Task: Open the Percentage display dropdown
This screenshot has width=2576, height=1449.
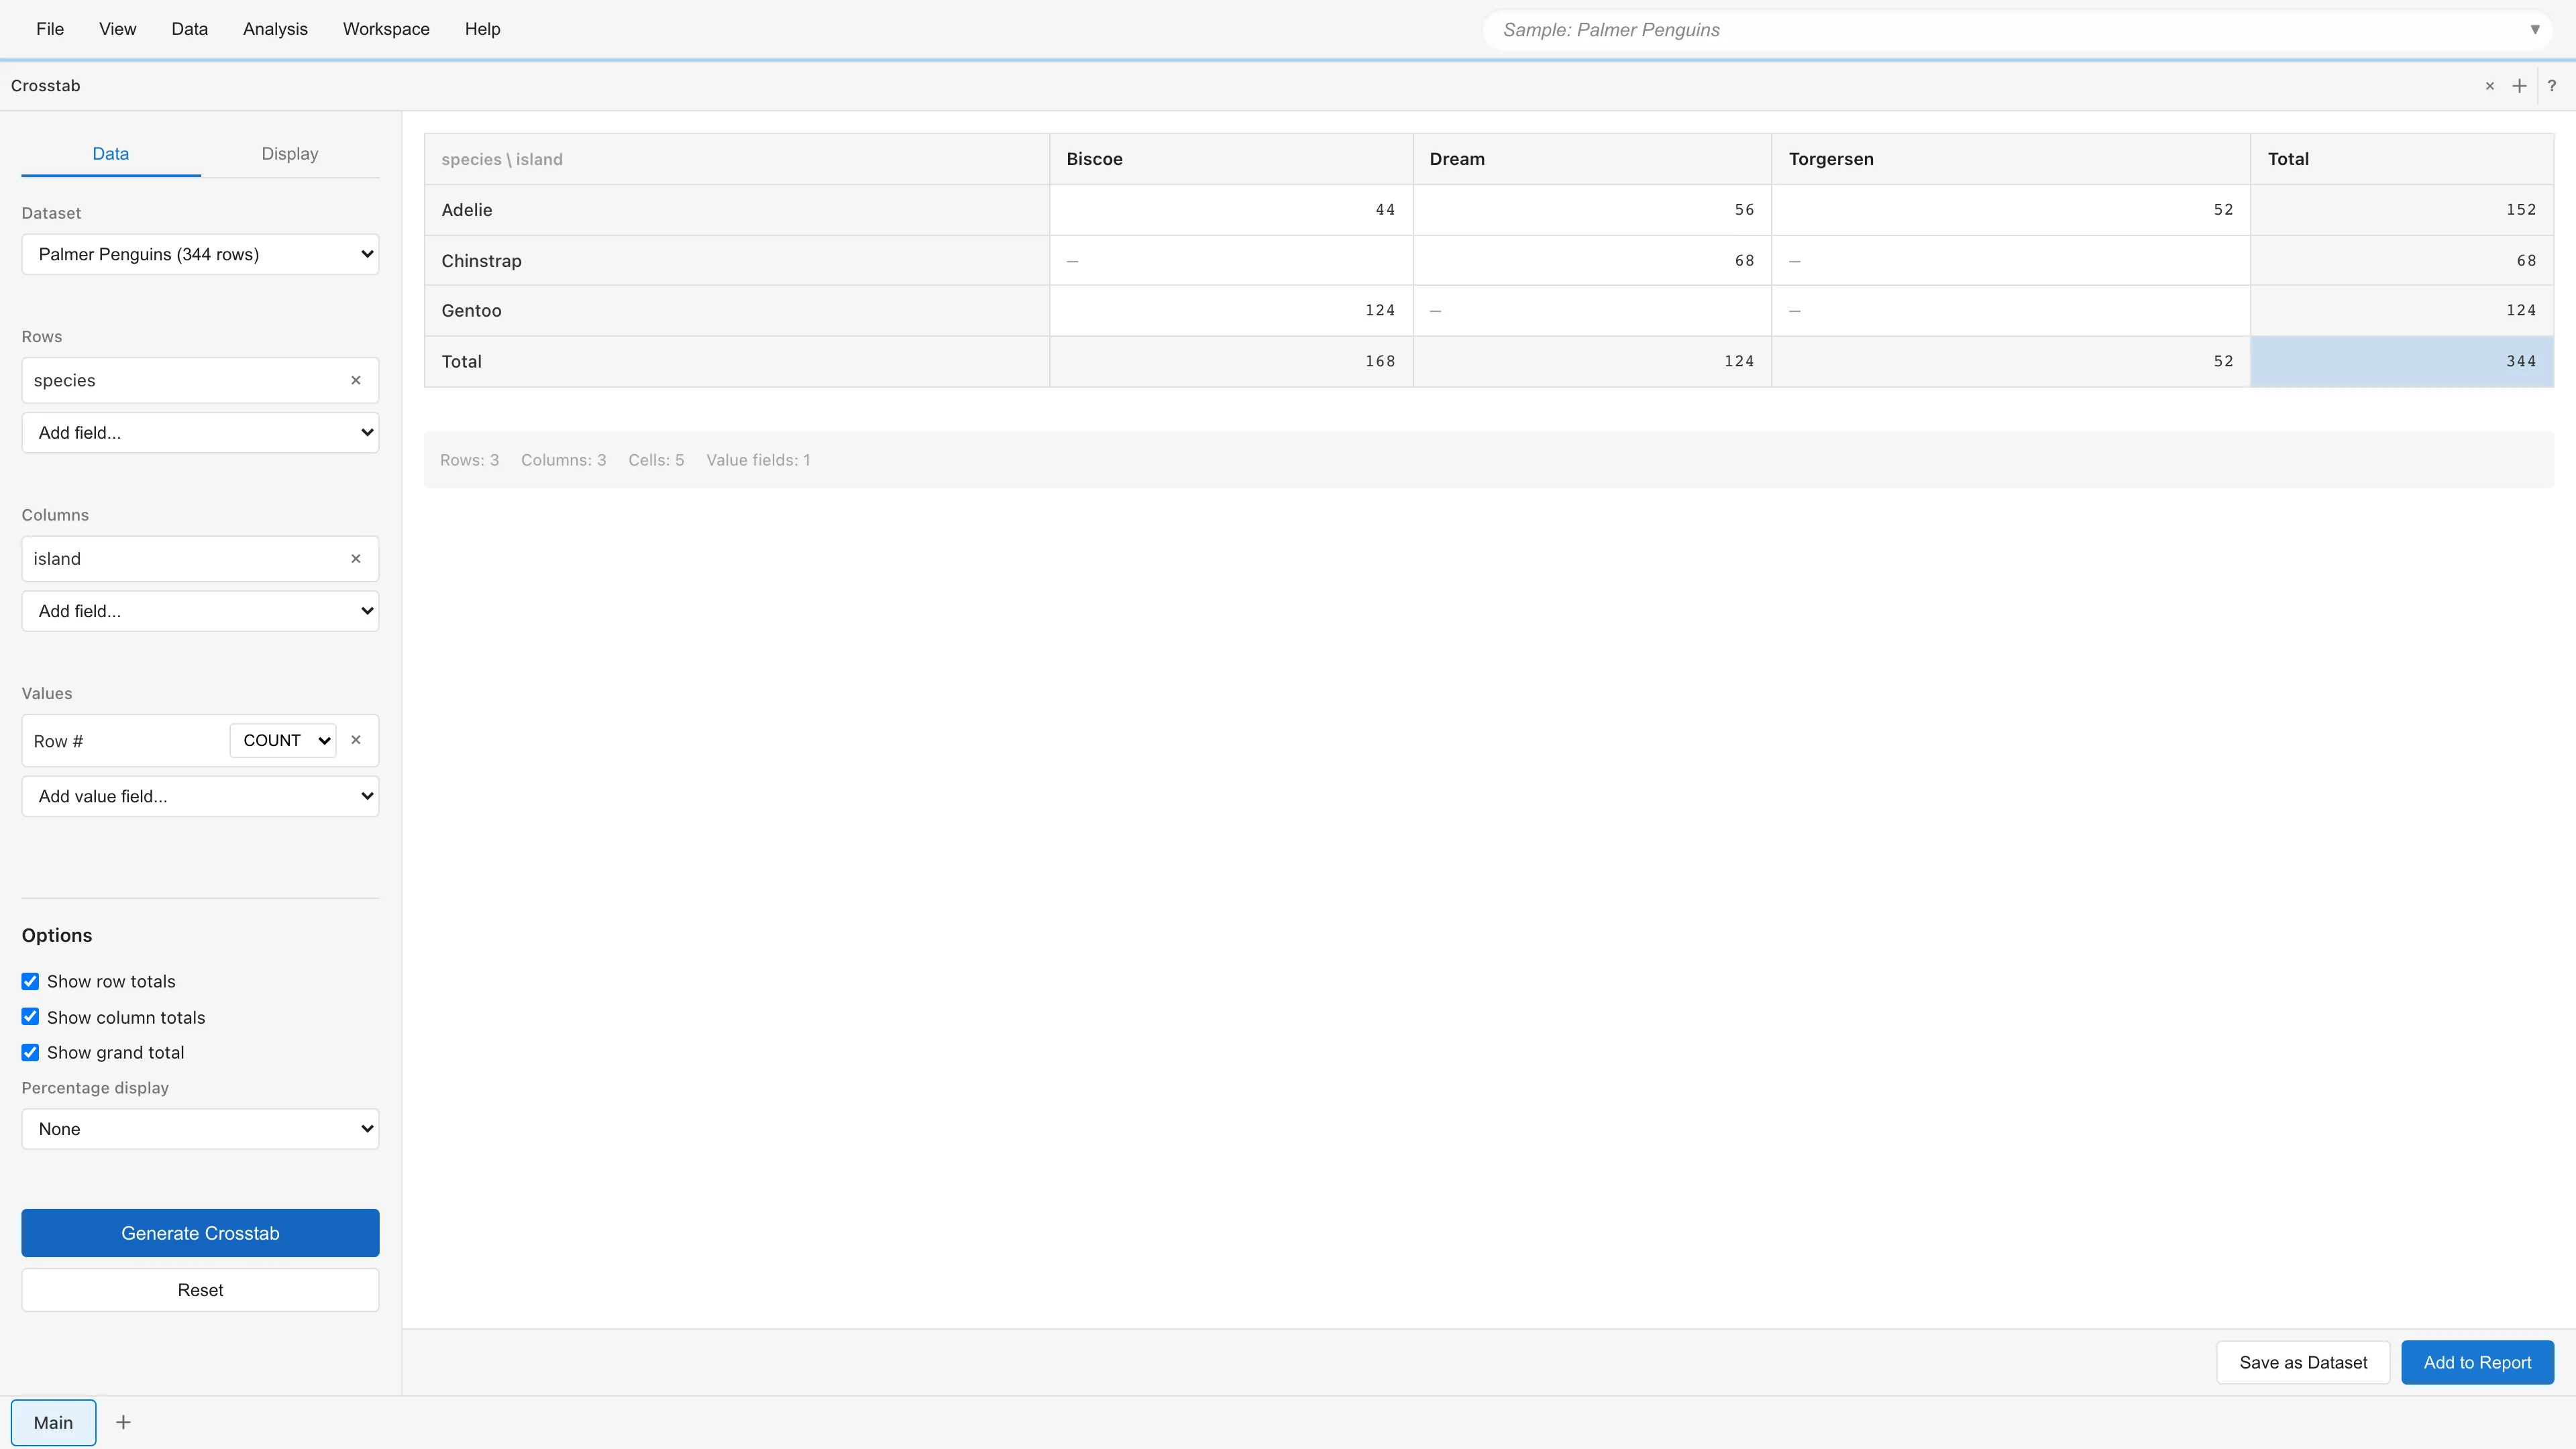Action: (200, 1128)
